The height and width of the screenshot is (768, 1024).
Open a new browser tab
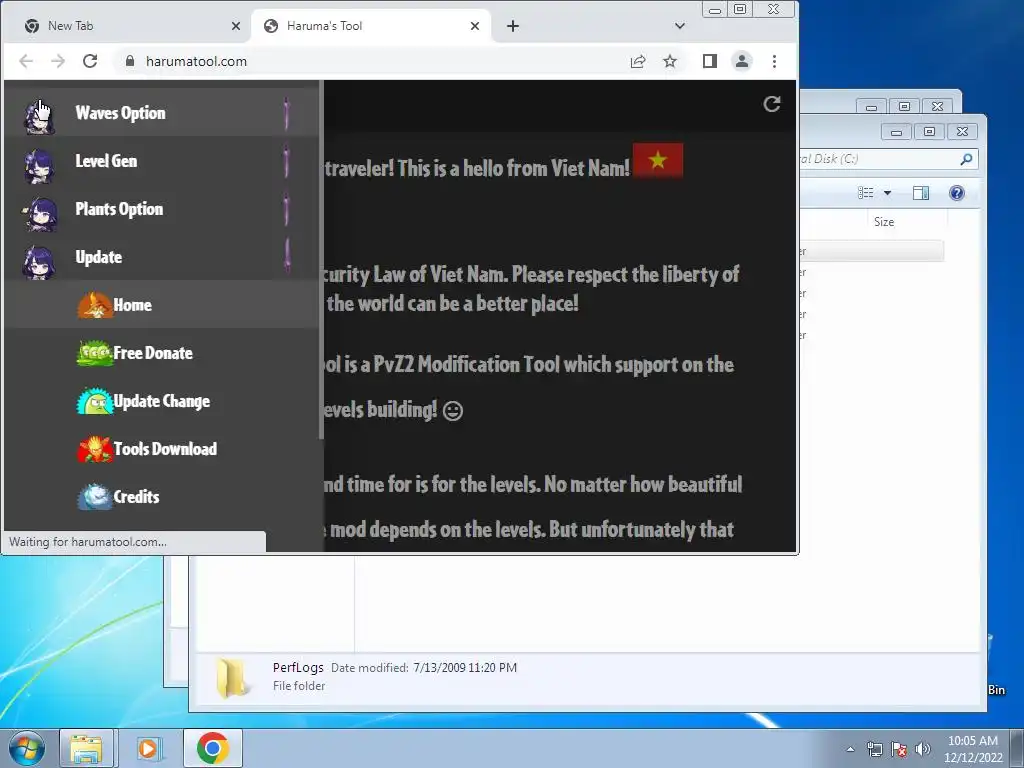[x=513, y=26]
